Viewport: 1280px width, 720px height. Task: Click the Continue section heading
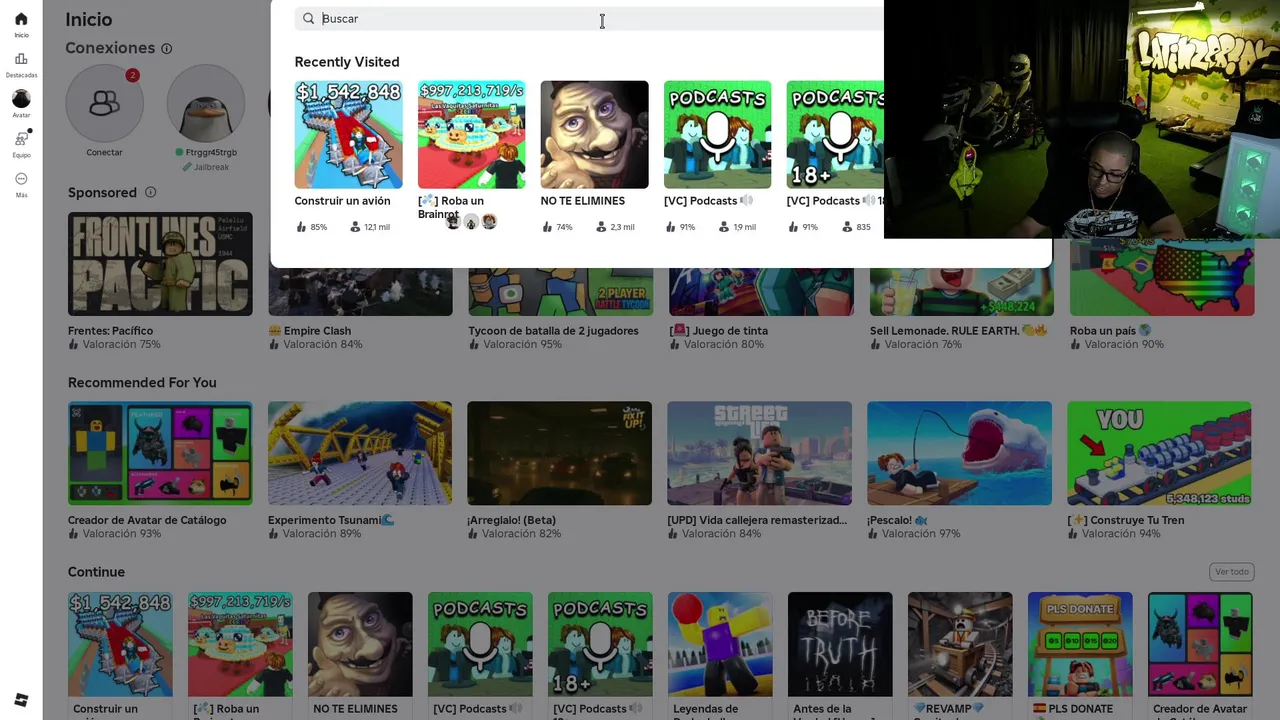[x=96, y=572]
